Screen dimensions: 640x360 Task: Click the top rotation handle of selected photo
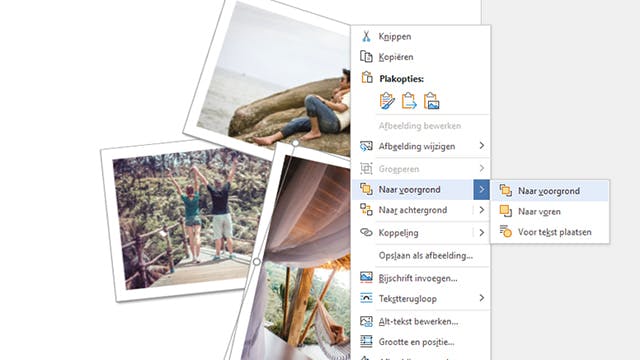click(x=296, y=143)
